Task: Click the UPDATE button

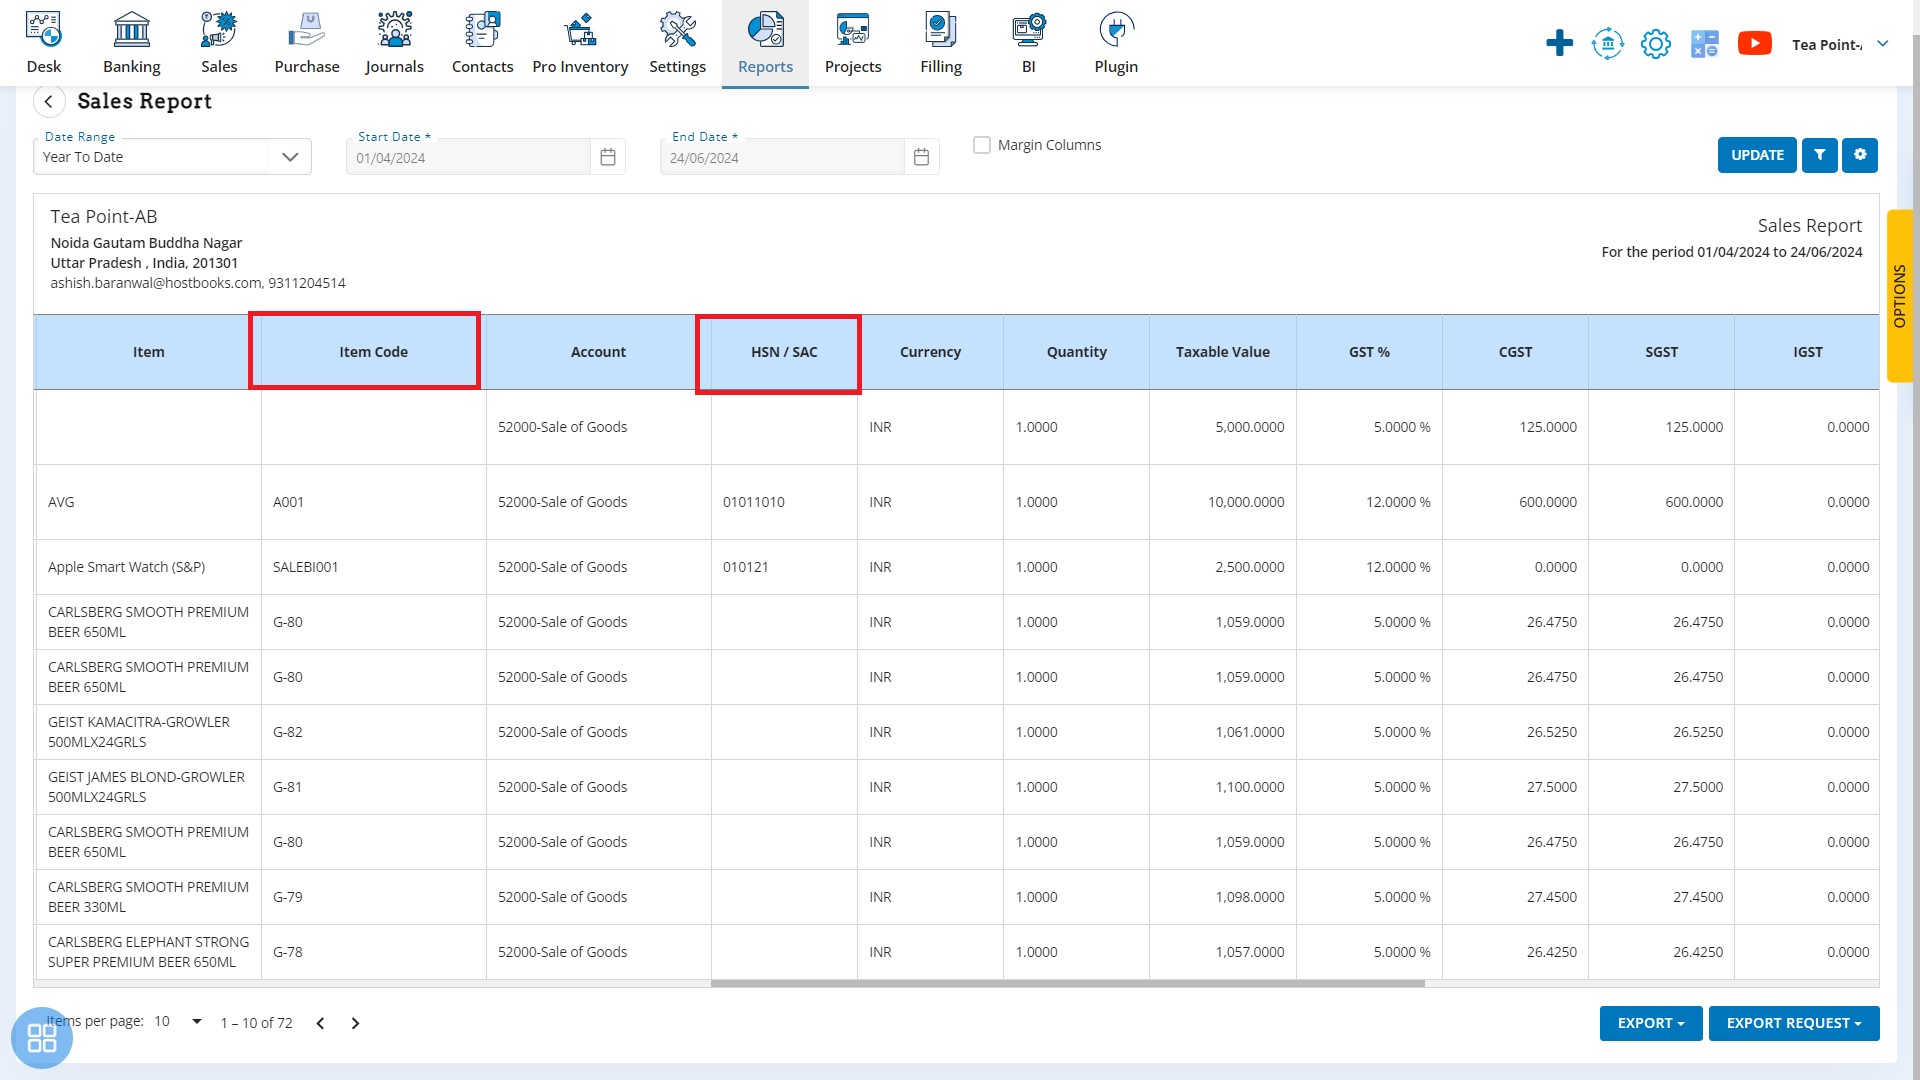Action: point(1757,155)
